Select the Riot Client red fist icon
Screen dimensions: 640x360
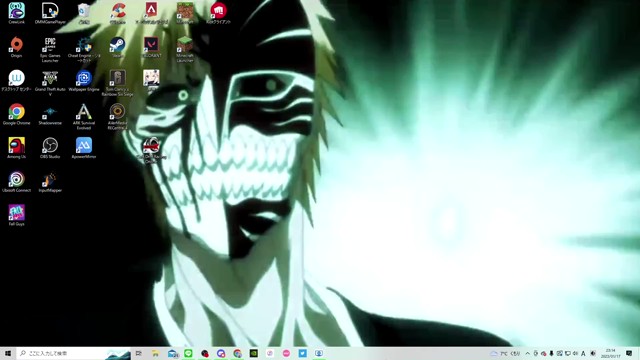(x=218, y=13)
